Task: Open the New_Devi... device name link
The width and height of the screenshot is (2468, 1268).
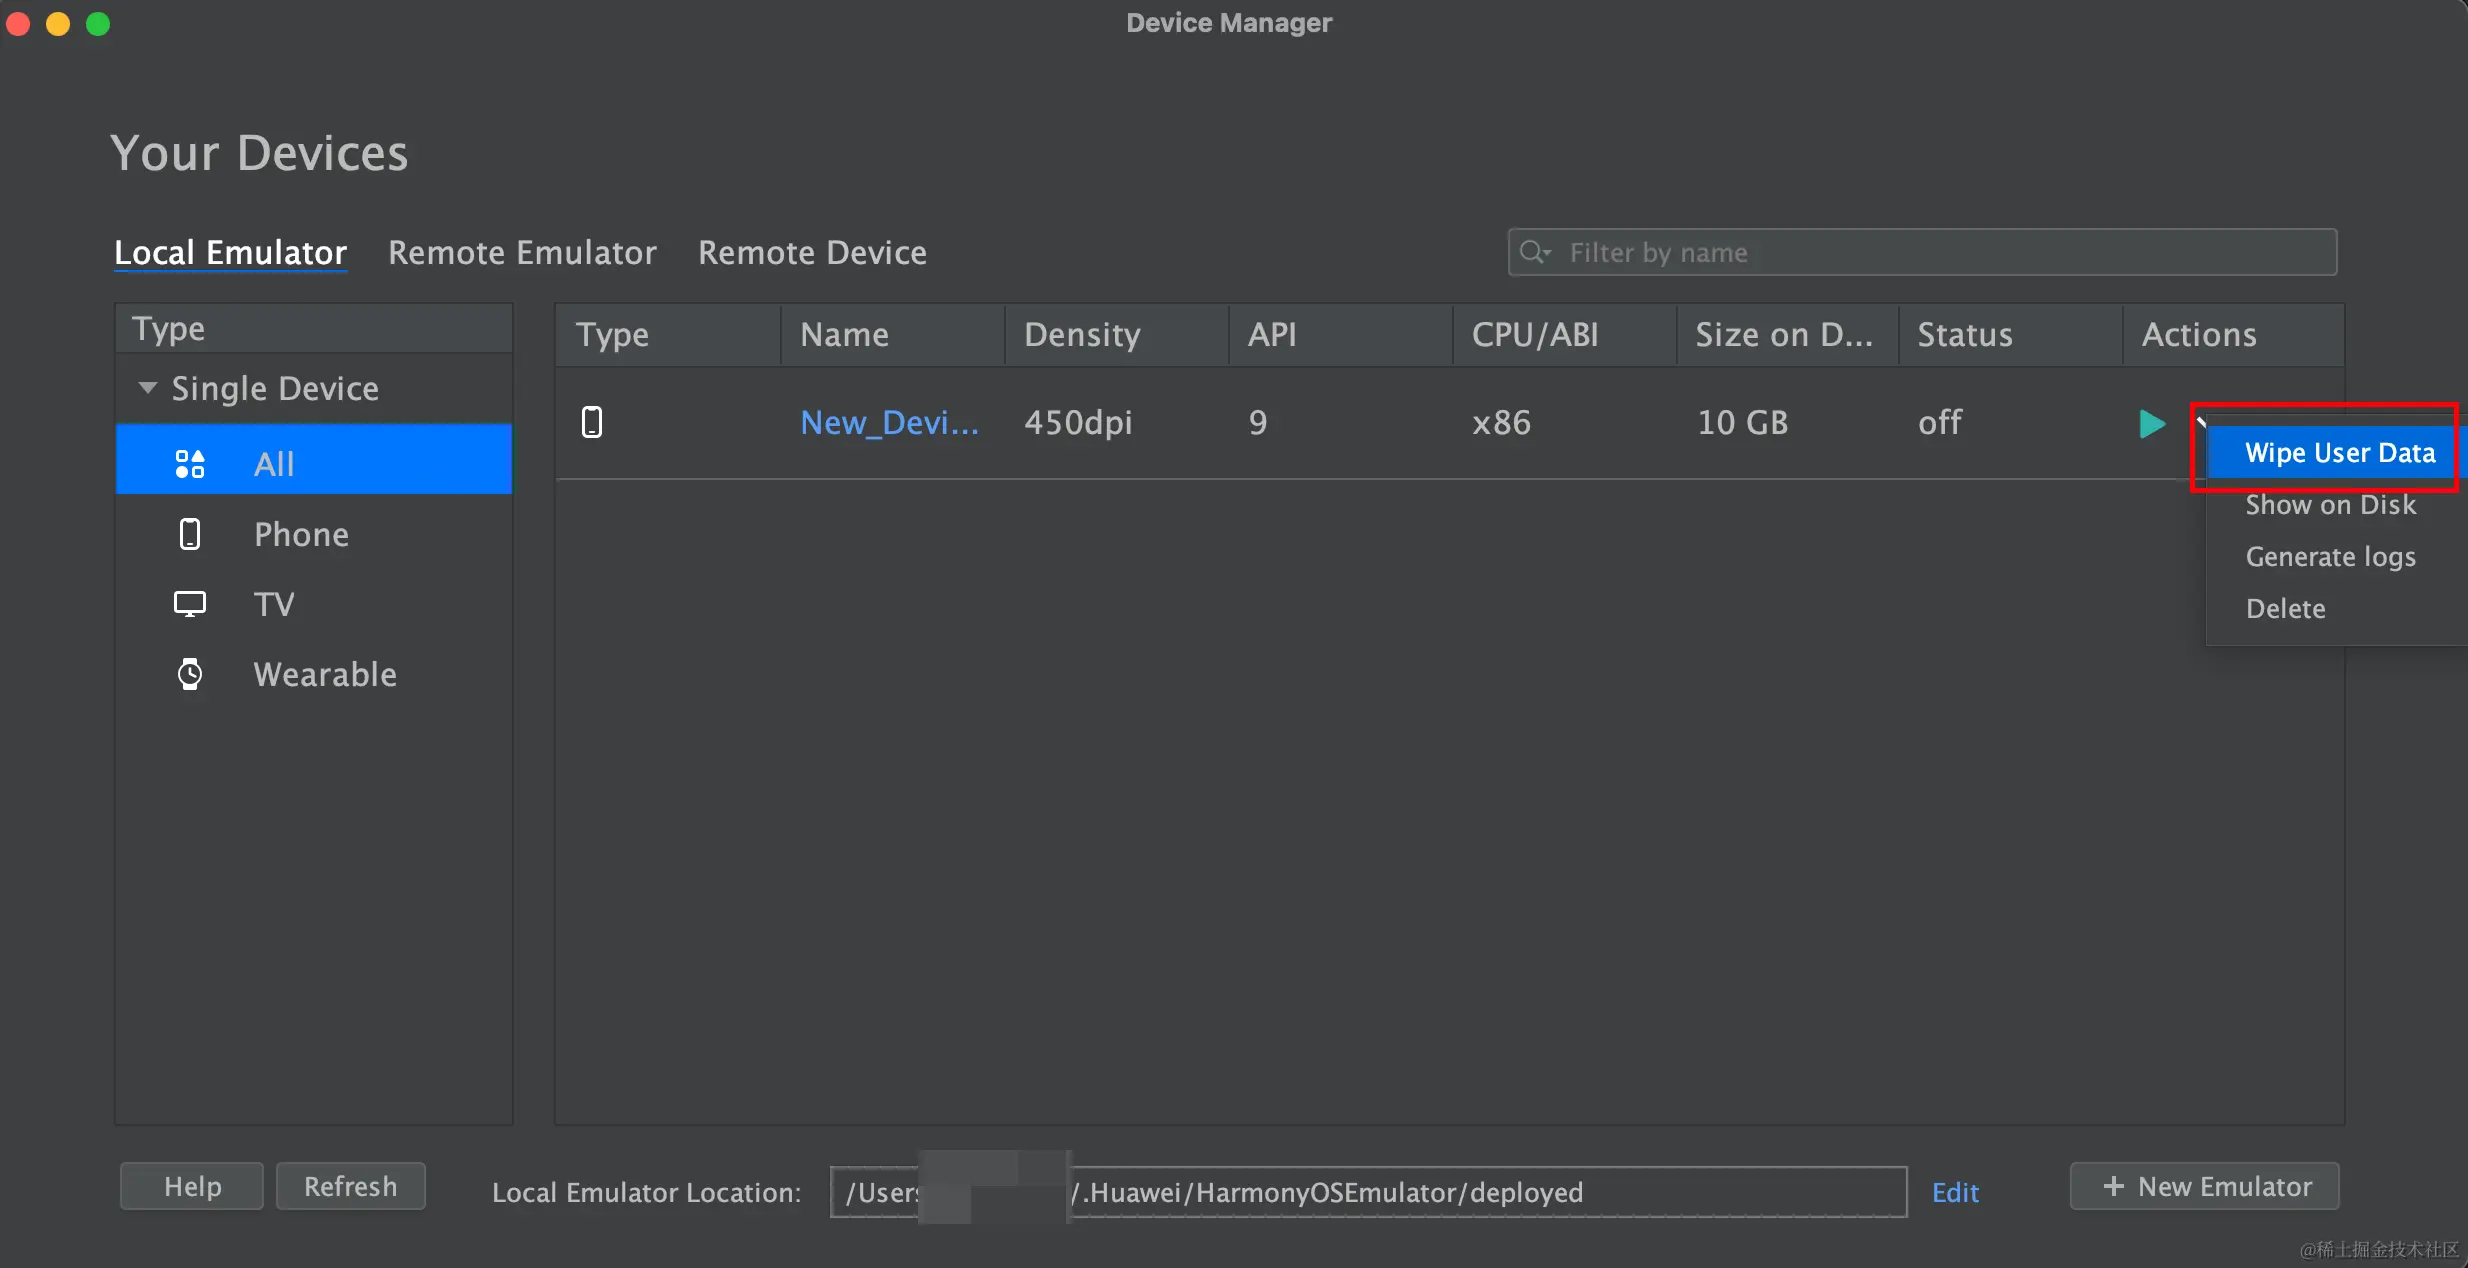Action: [889, 422]
